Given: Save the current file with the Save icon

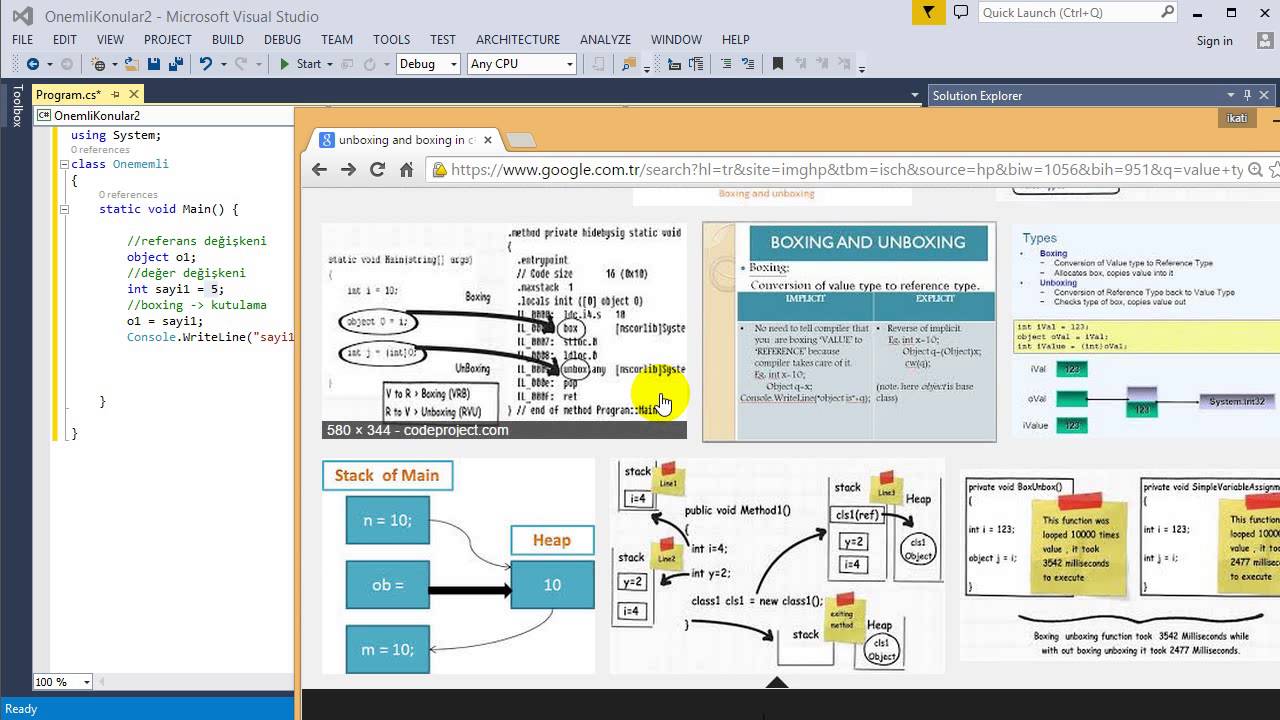Looking at the screenshot, I should click(x=154, y=64).
